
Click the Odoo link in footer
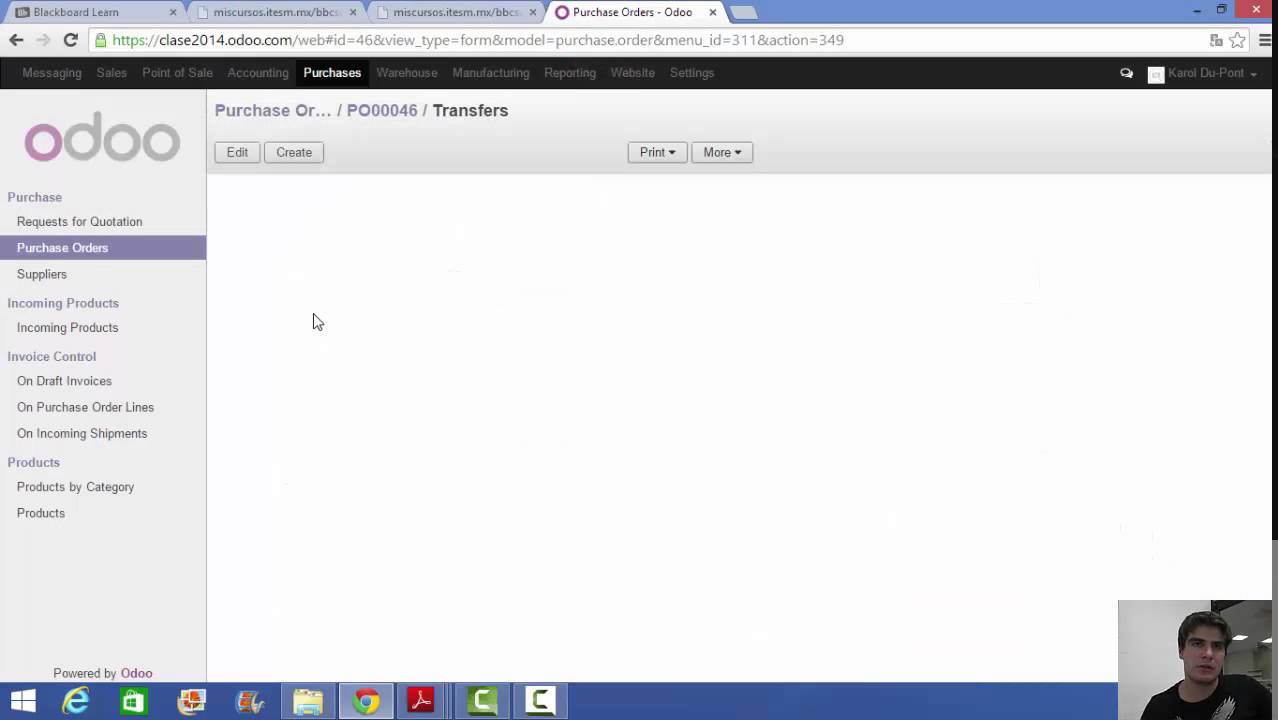[137, 673]
